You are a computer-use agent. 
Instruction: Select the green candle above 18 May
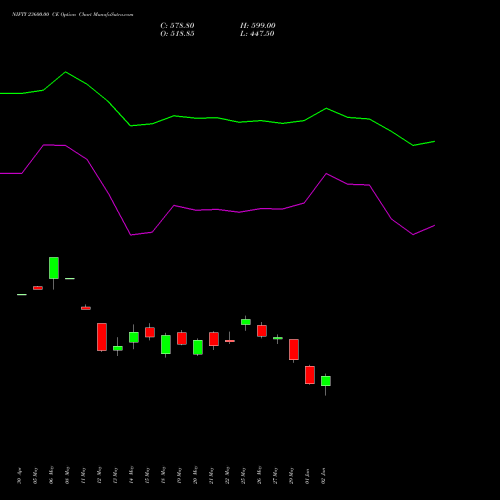coord(166,345)
